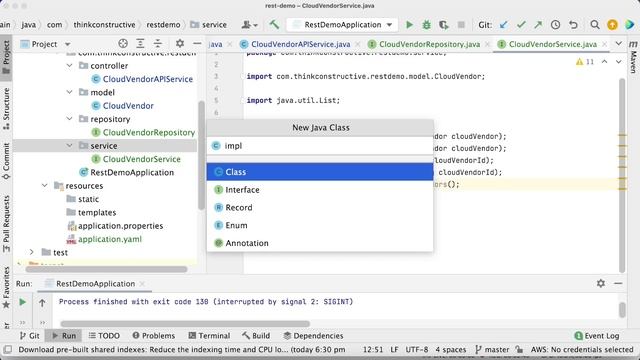Open the Dependencies tool window
Viewport: 640px width, 360px height.
[x=313, y=336]
